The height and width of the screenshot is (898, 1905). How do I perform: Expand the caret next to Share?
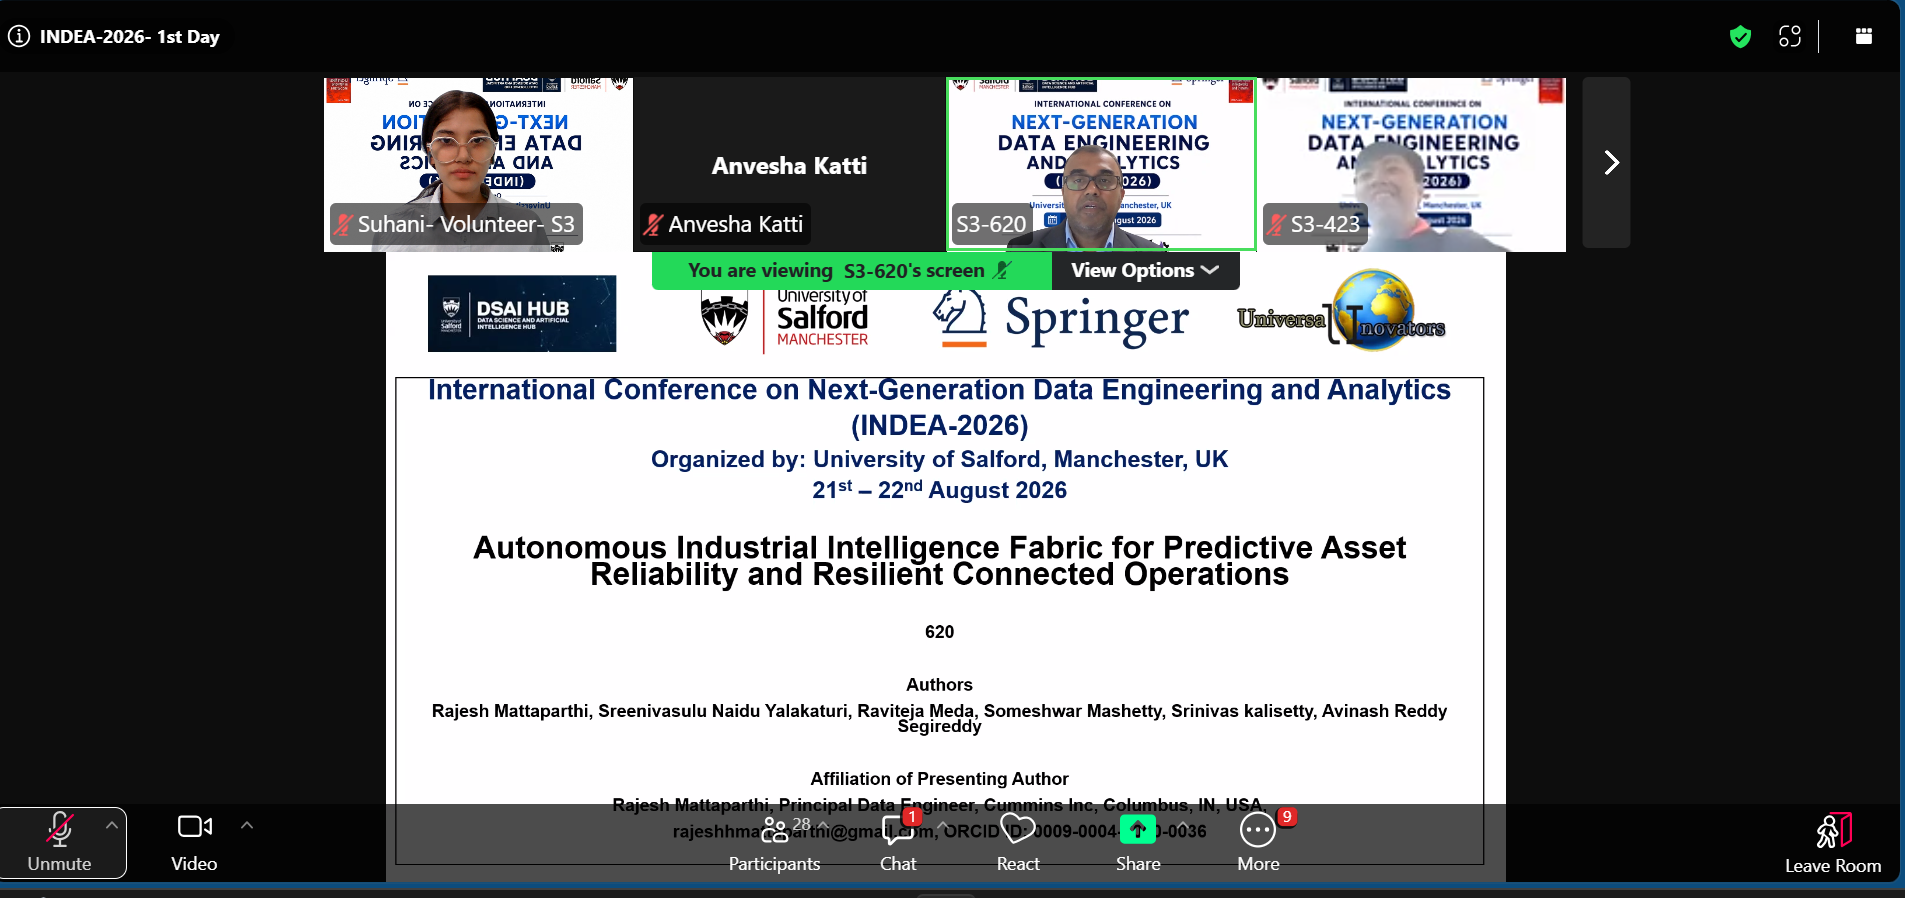click(1182, 826)
